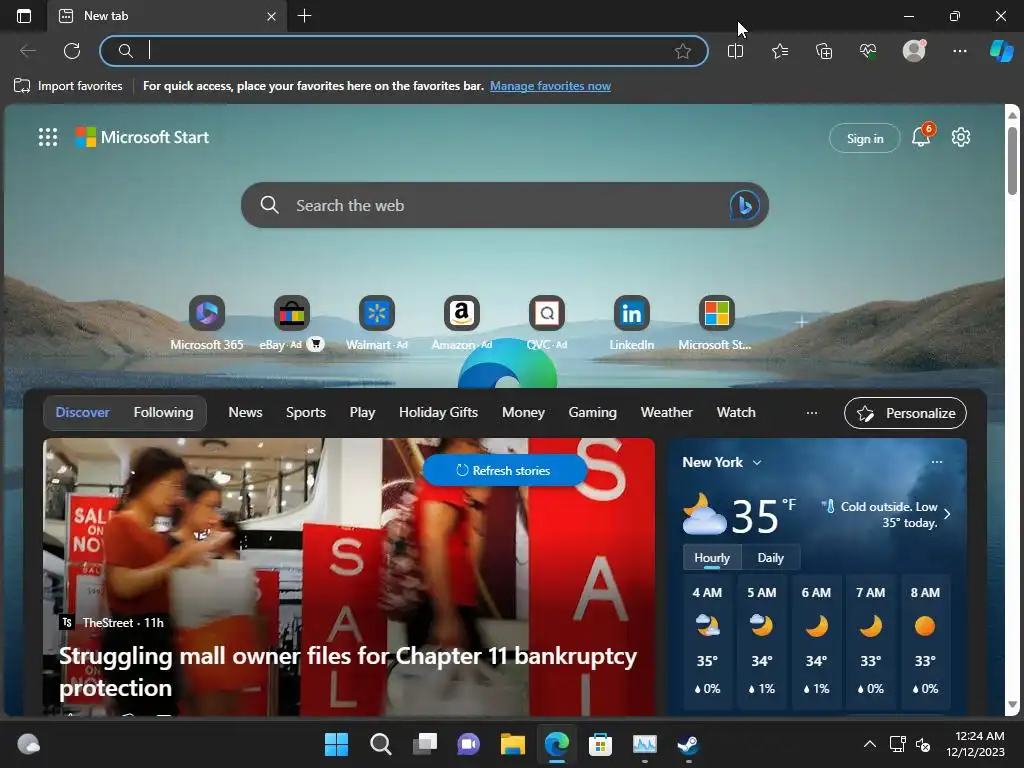The width and height of the screenshot is (1024, 768).
Task: Expand the Cold outside weather alert arrow
Action: [x=947, y=514]
